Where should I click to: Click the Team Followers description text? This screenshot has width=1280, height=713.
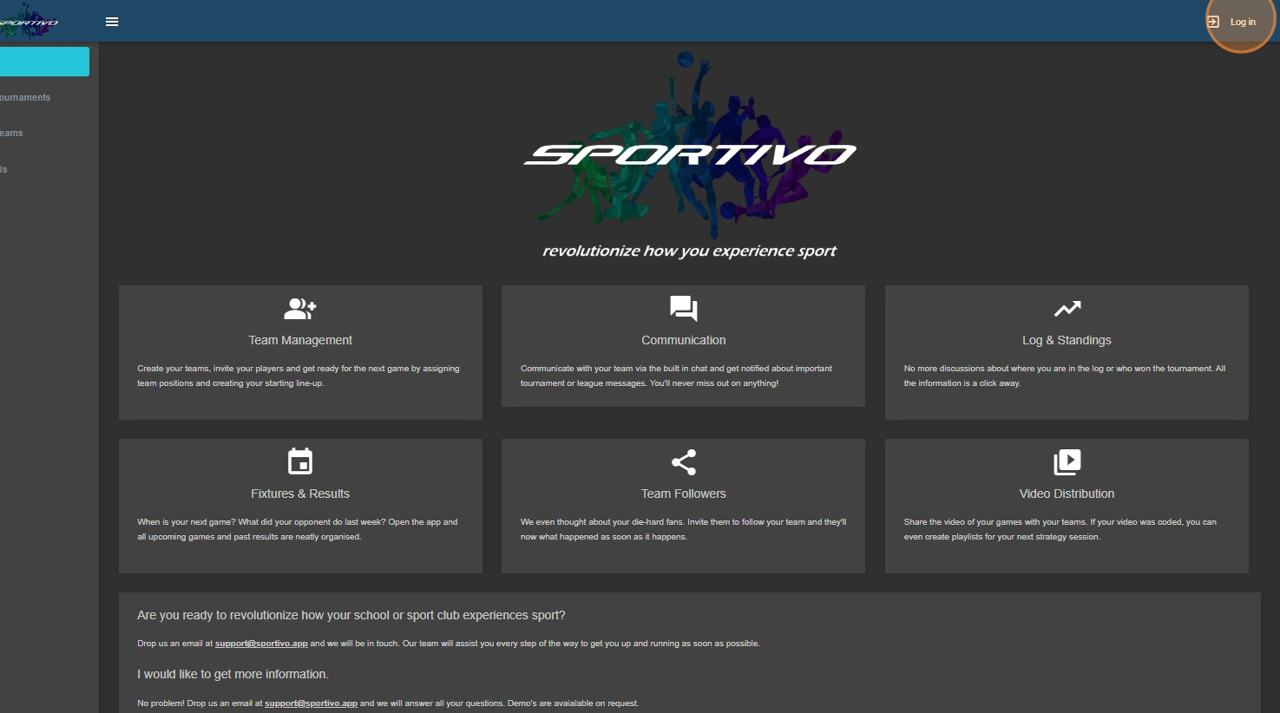pyautogui.click(x=683, y=529)
